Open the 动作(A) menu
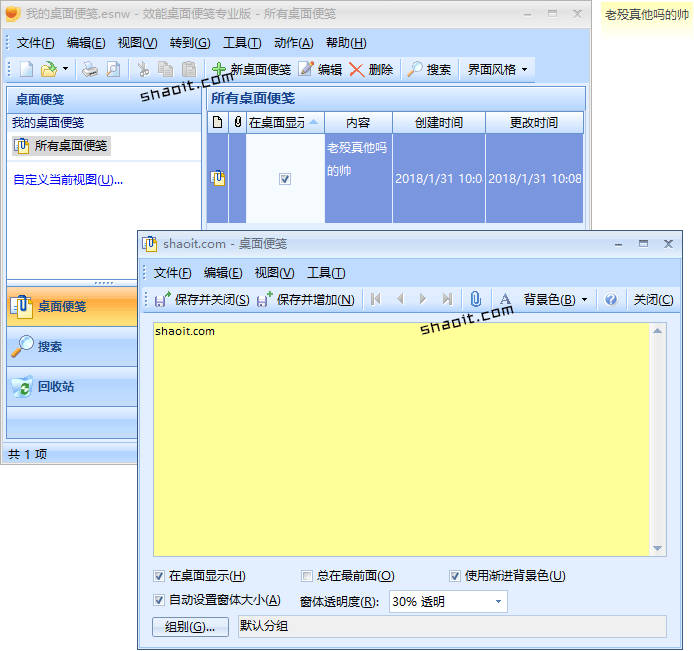The height and width of the screenshot is (651, 694). [x=293, y=43]
